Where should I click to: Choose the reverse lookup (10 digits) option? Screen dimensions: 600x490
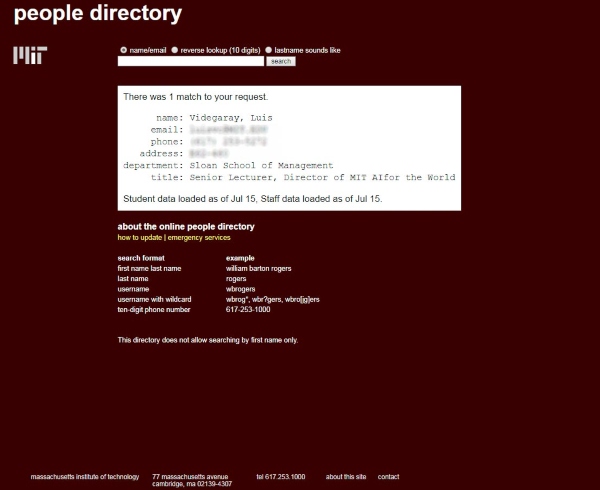(x=175, y=49)
